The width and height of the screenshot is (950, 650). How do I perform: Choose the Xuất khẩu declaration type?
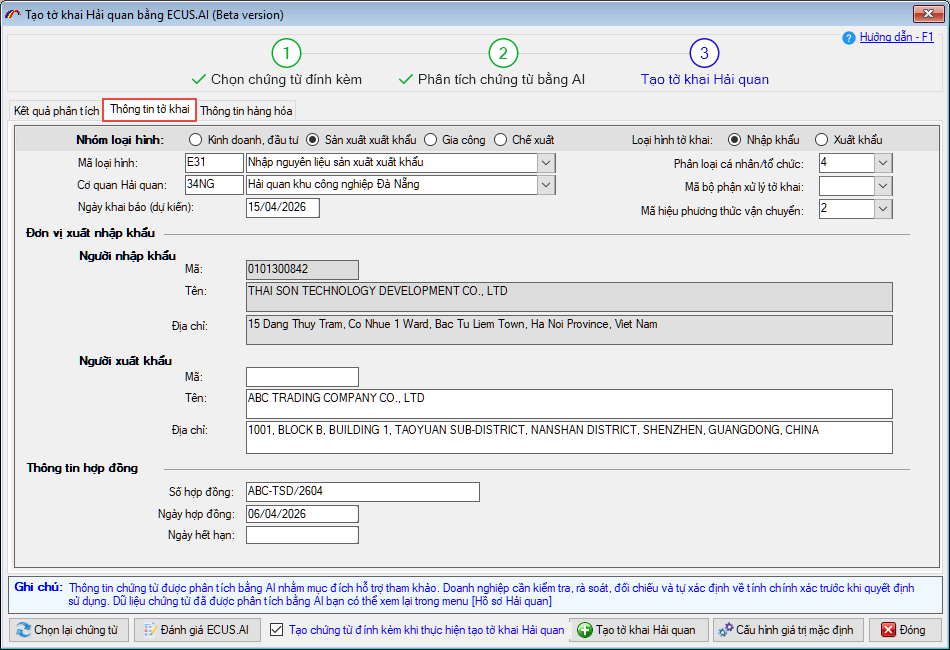tap(822, 140)
